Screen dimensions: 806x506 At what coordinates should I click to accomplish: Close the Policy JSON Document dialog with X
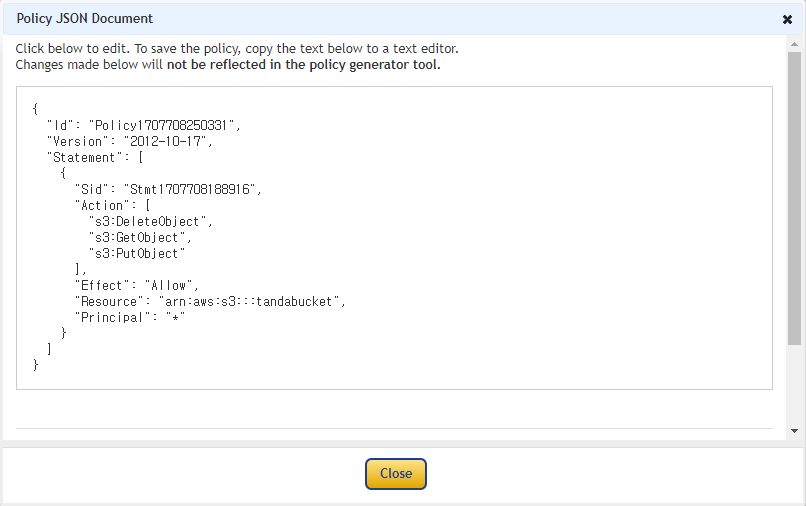click(787, 19)
